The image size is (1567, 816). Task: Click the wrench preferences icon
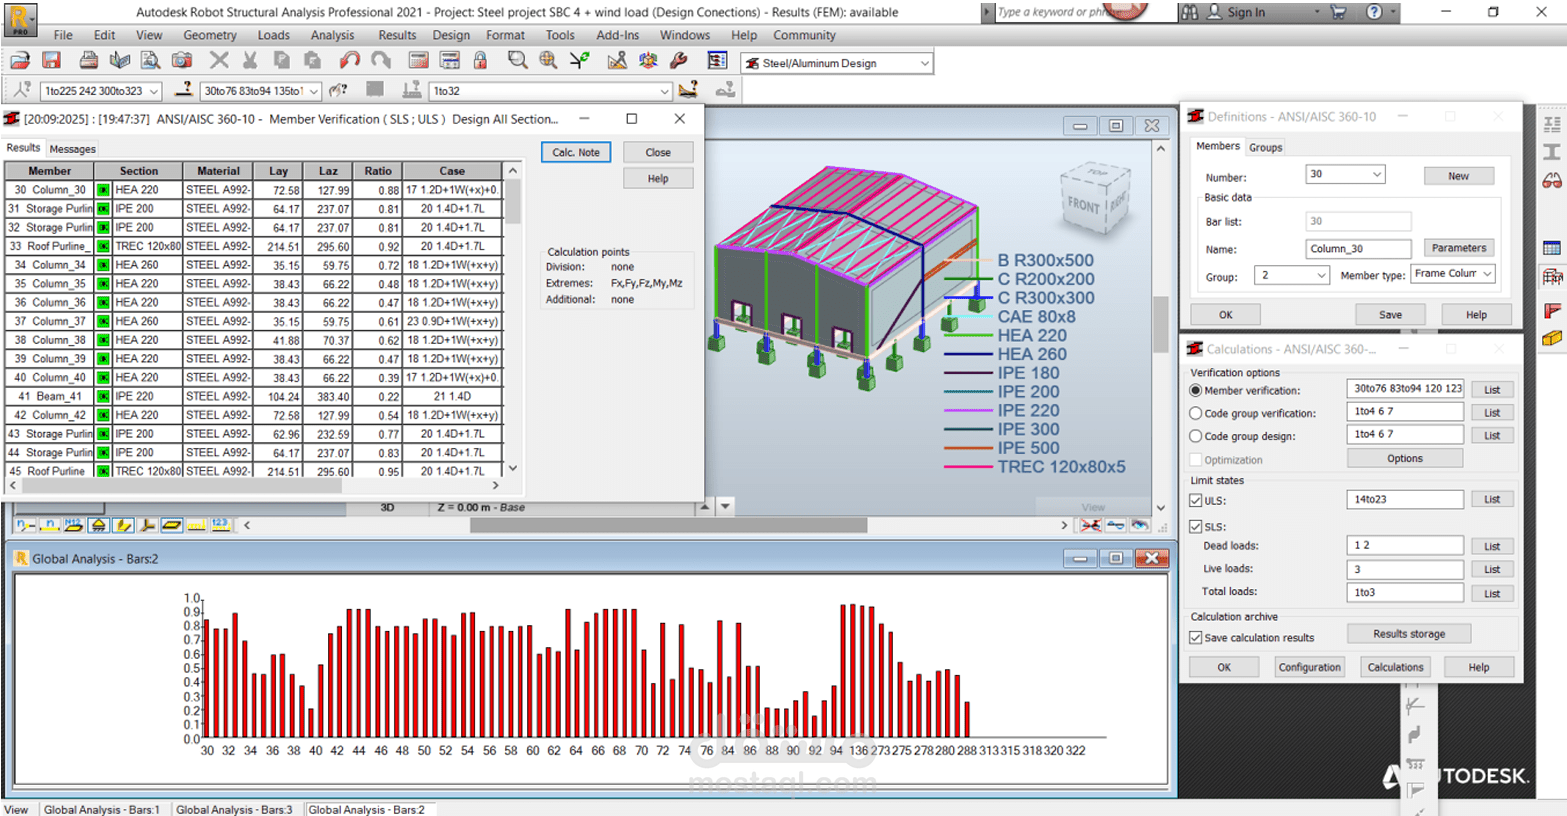(679, 61)
